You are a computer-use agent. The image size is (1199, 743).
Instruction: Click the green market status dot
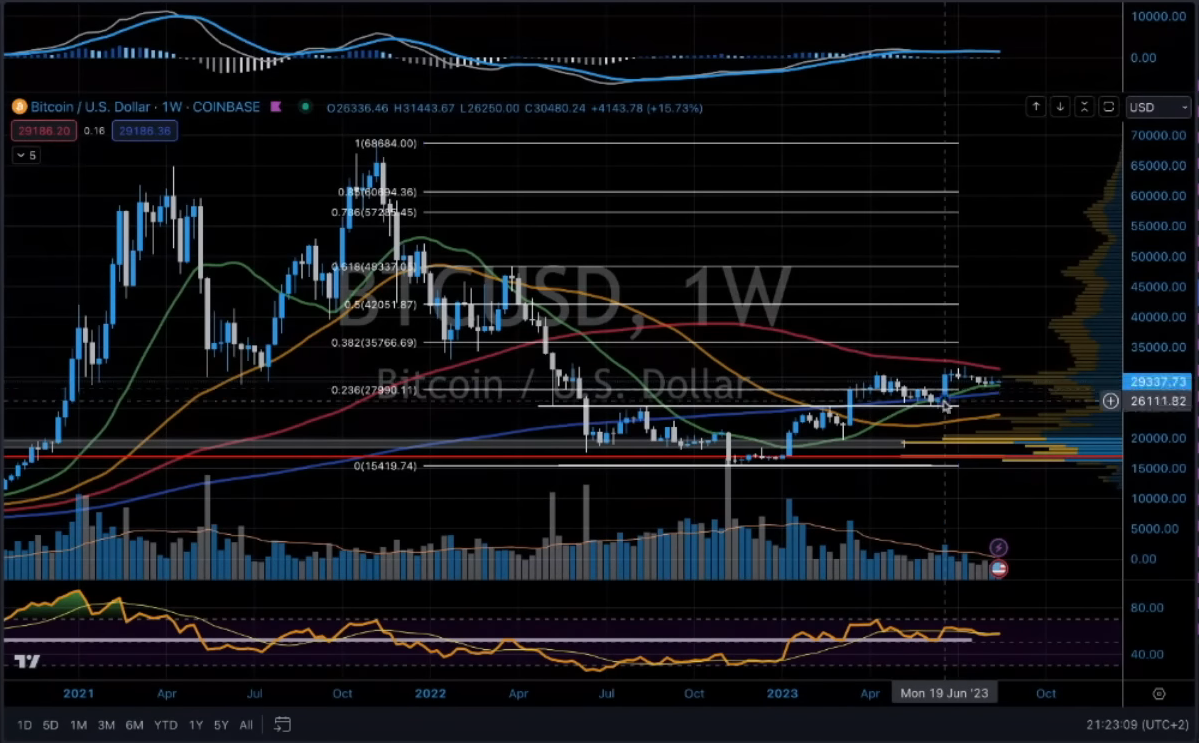[304, 107]
